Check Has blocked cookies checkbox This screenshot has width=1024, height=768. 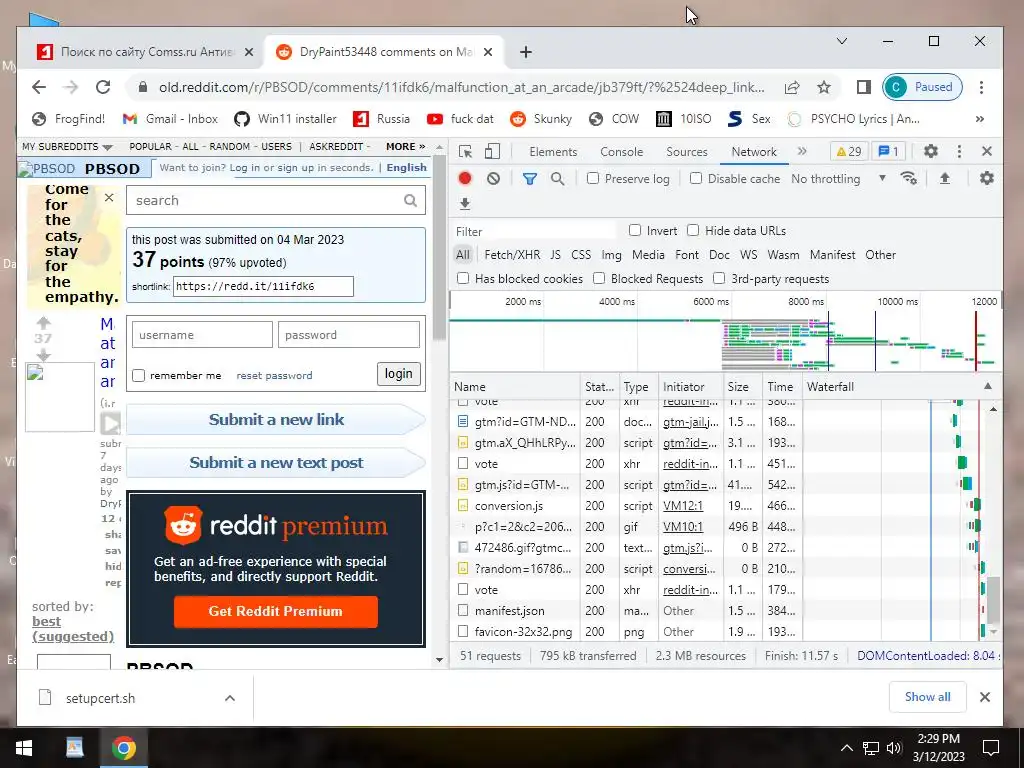(463, 278)
